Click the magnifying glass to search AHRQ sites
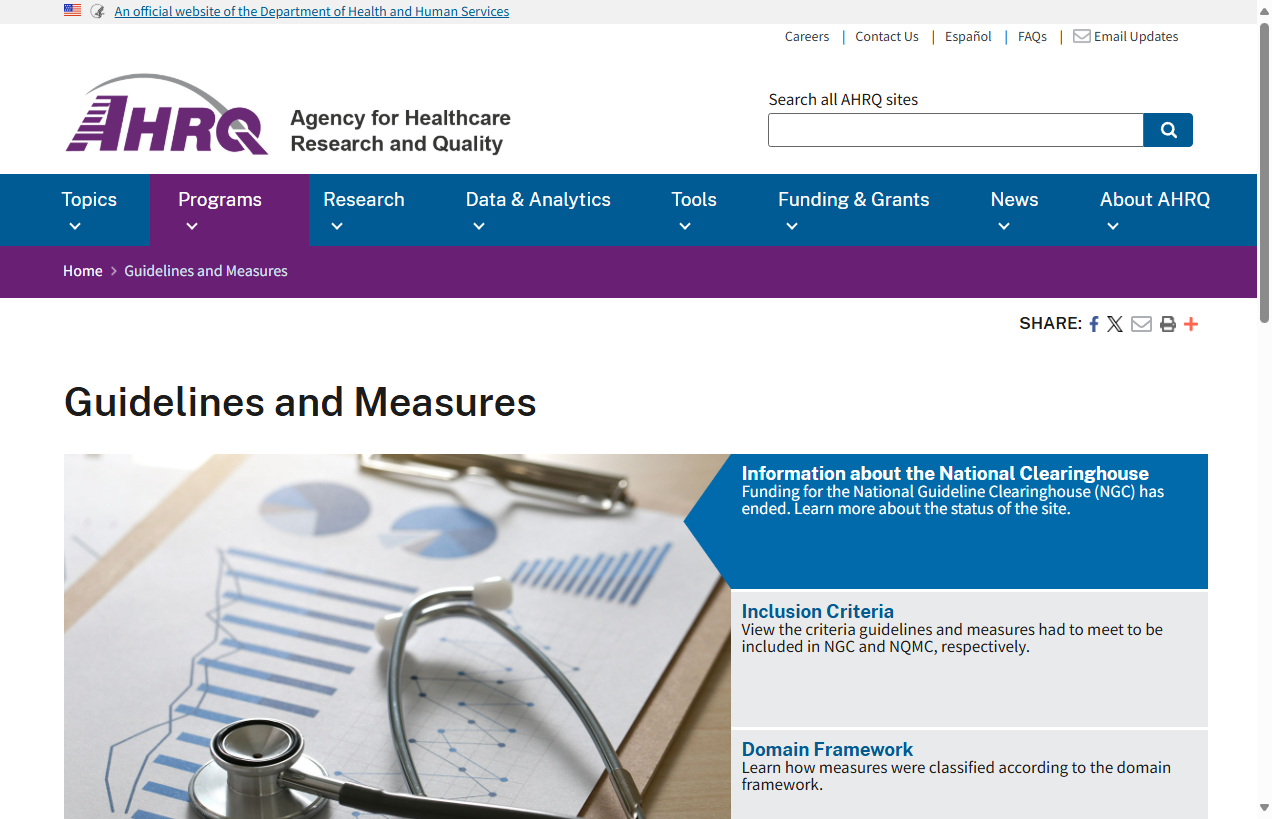 1167,130
